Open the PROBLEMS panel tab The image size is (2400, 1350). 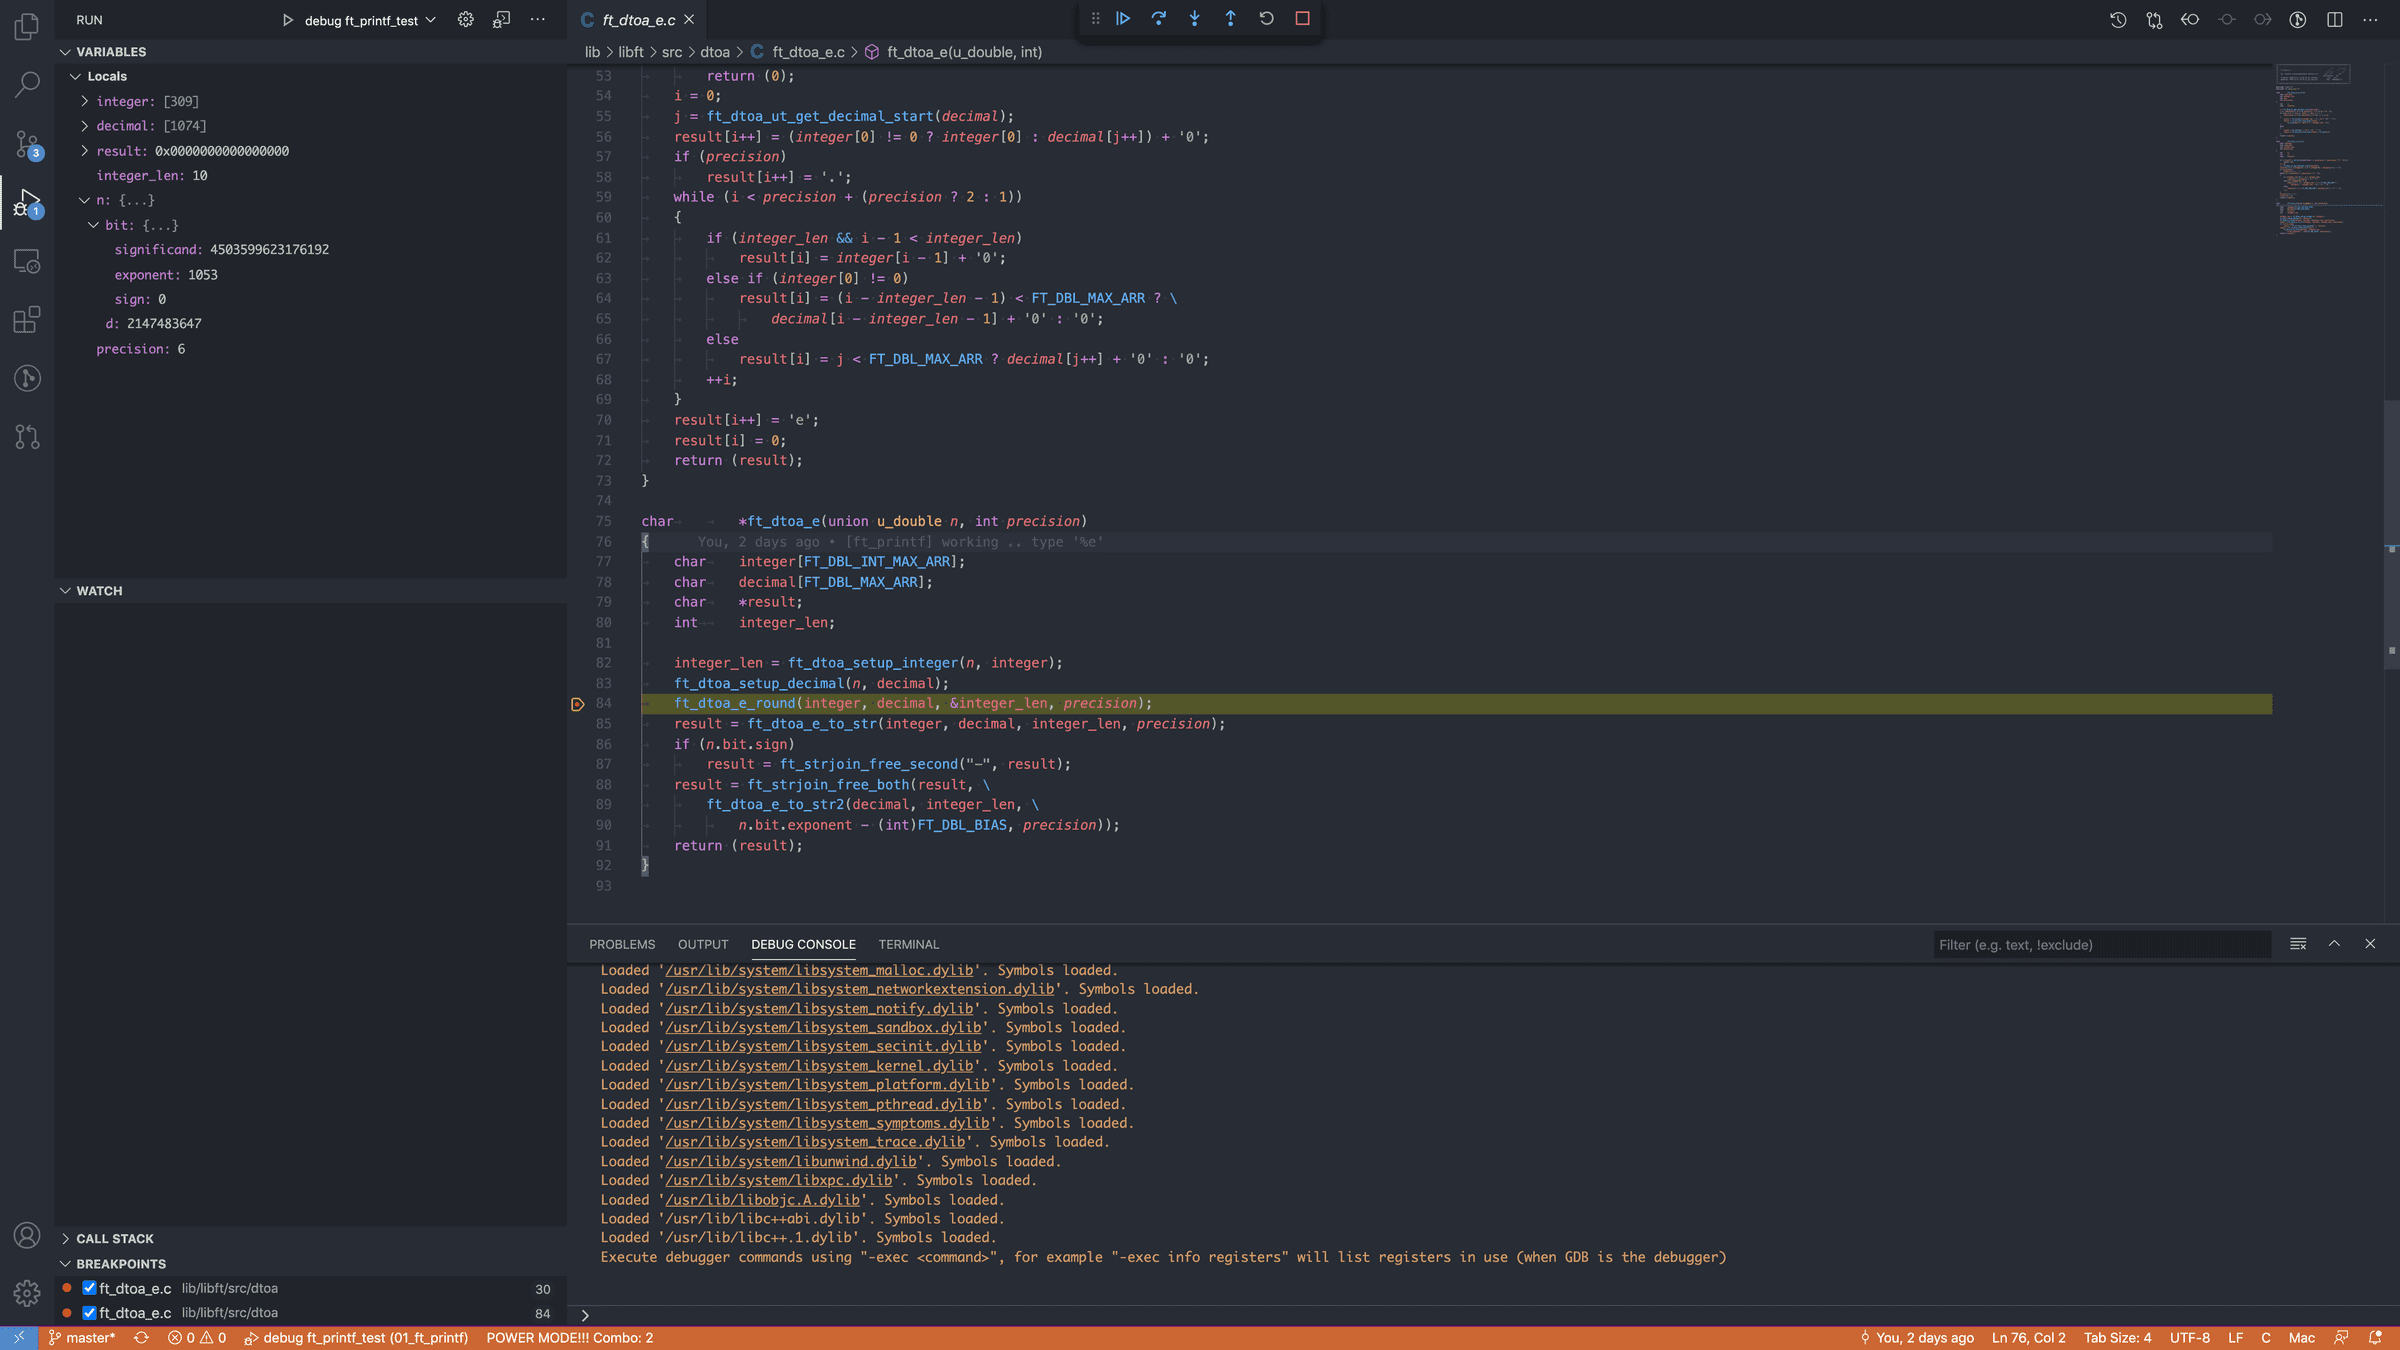point(622,944)
